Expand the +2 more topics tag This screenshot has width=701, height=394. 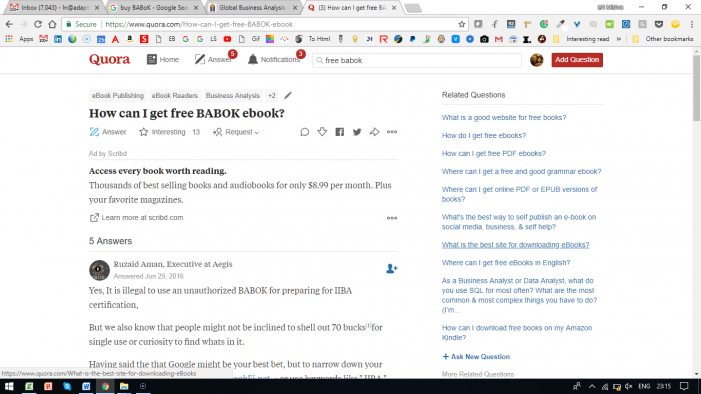[x=272, y=96]
